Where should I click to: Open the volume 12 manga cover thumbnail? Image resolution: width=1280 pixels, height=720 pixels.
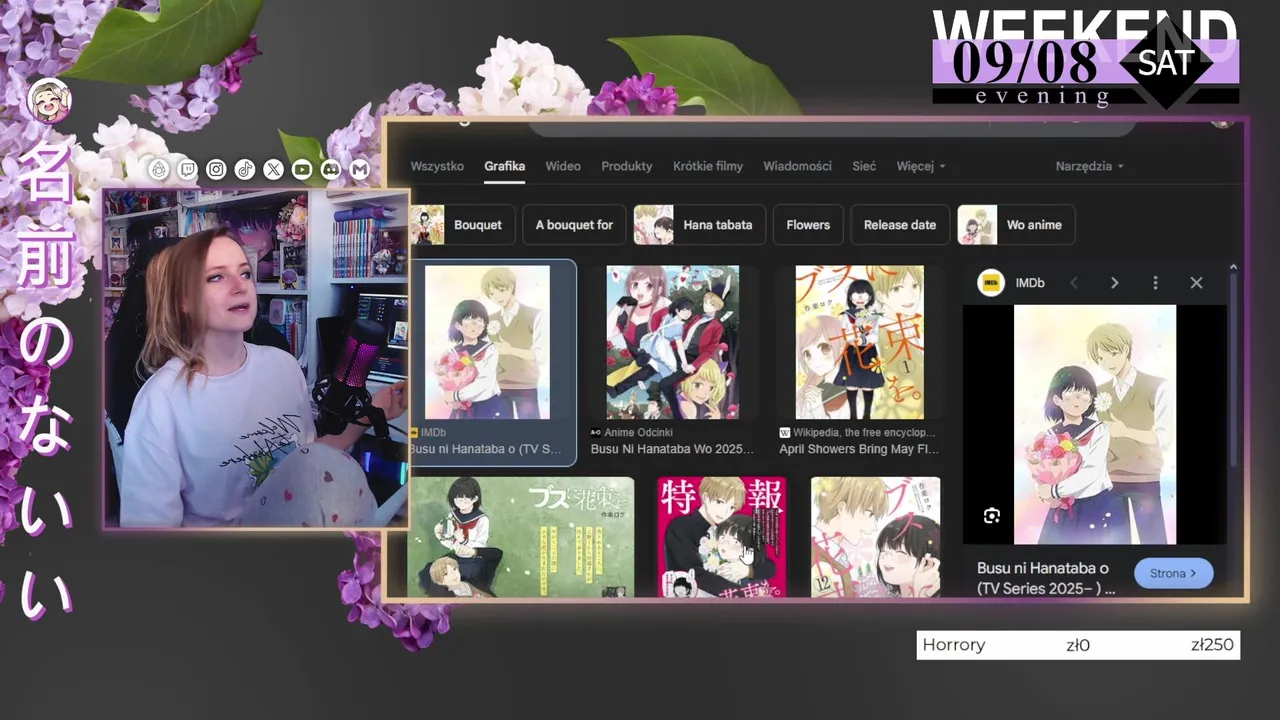coord(875,536)
